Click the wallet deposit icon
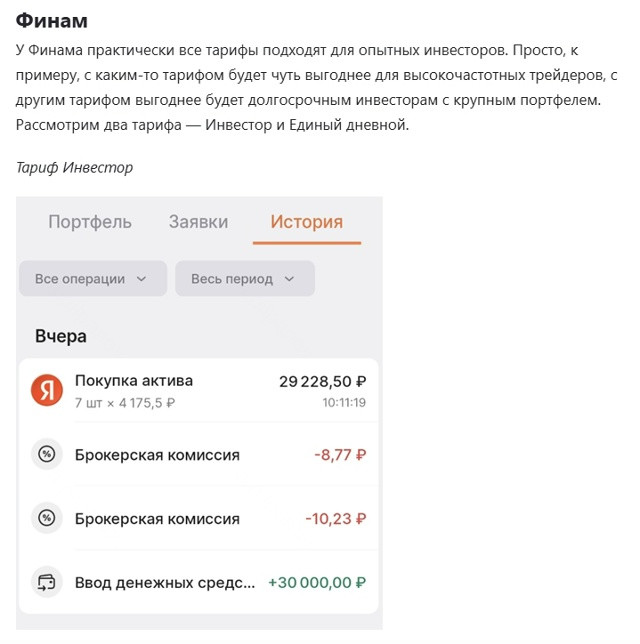 click(47, 582)
